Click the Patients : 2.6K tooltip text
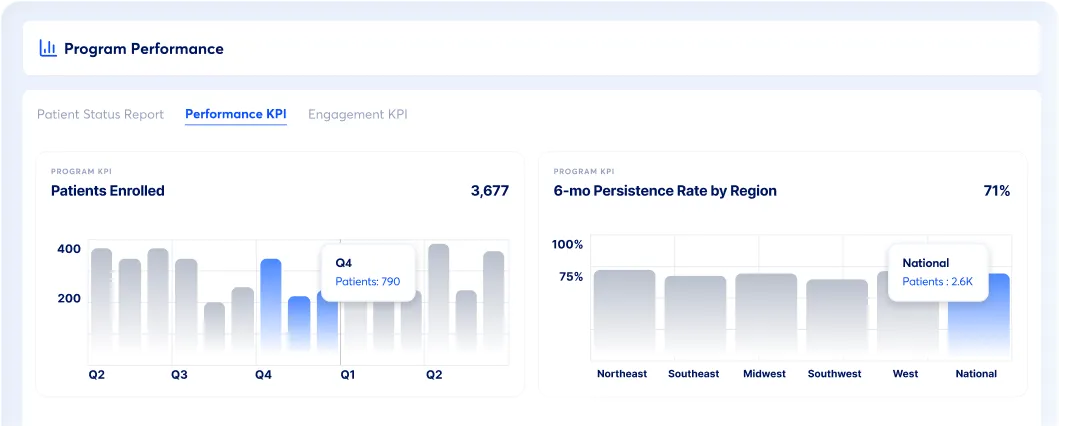 (937, 281)
